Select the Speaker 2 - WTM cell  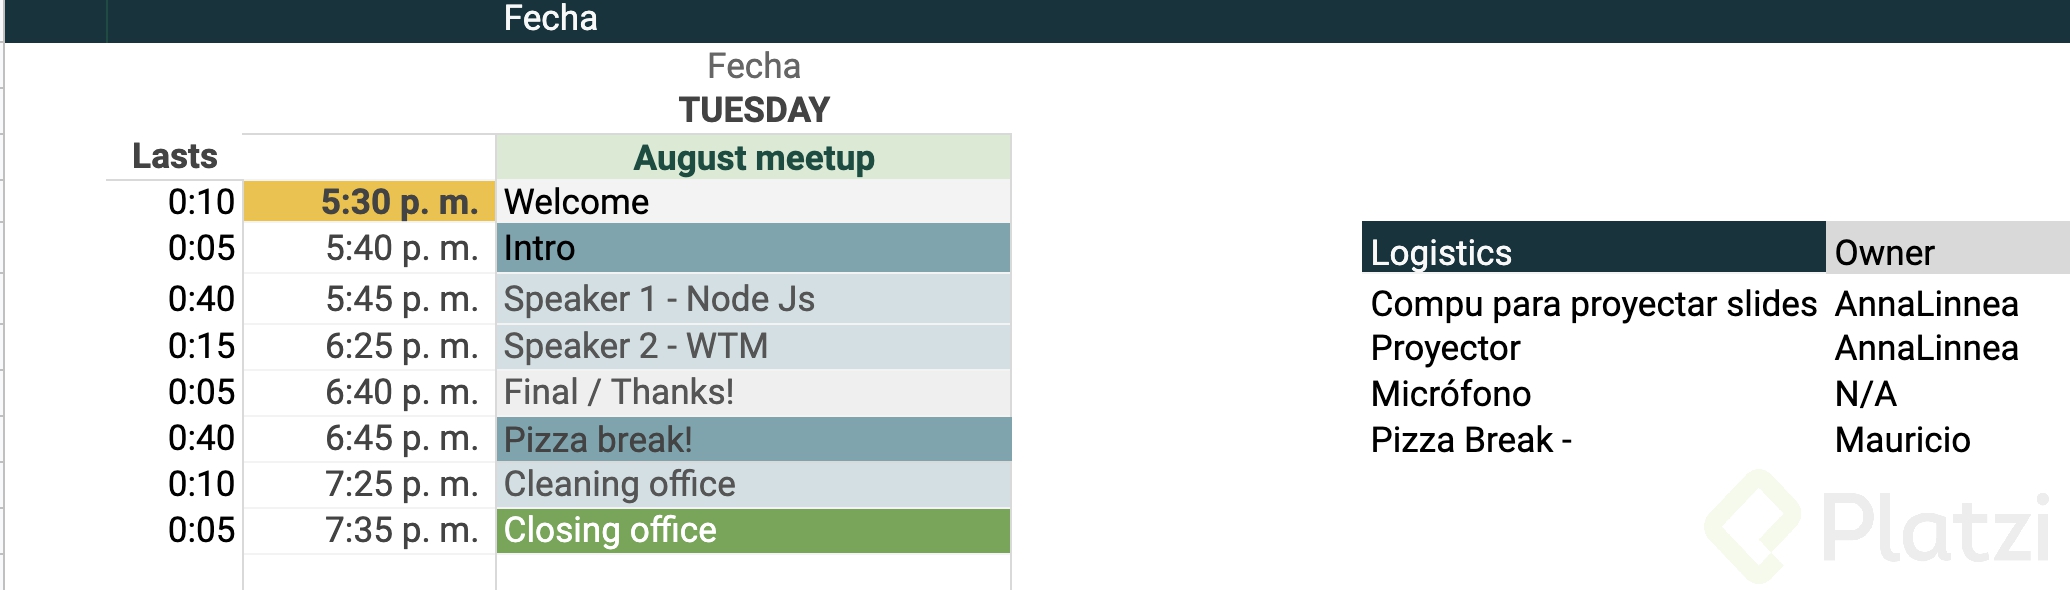pos(753,346)
